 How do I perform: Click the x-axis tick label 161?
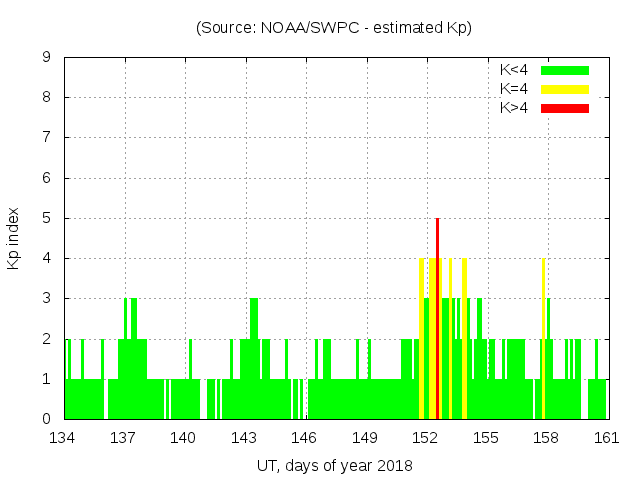[x=606, y=438]
